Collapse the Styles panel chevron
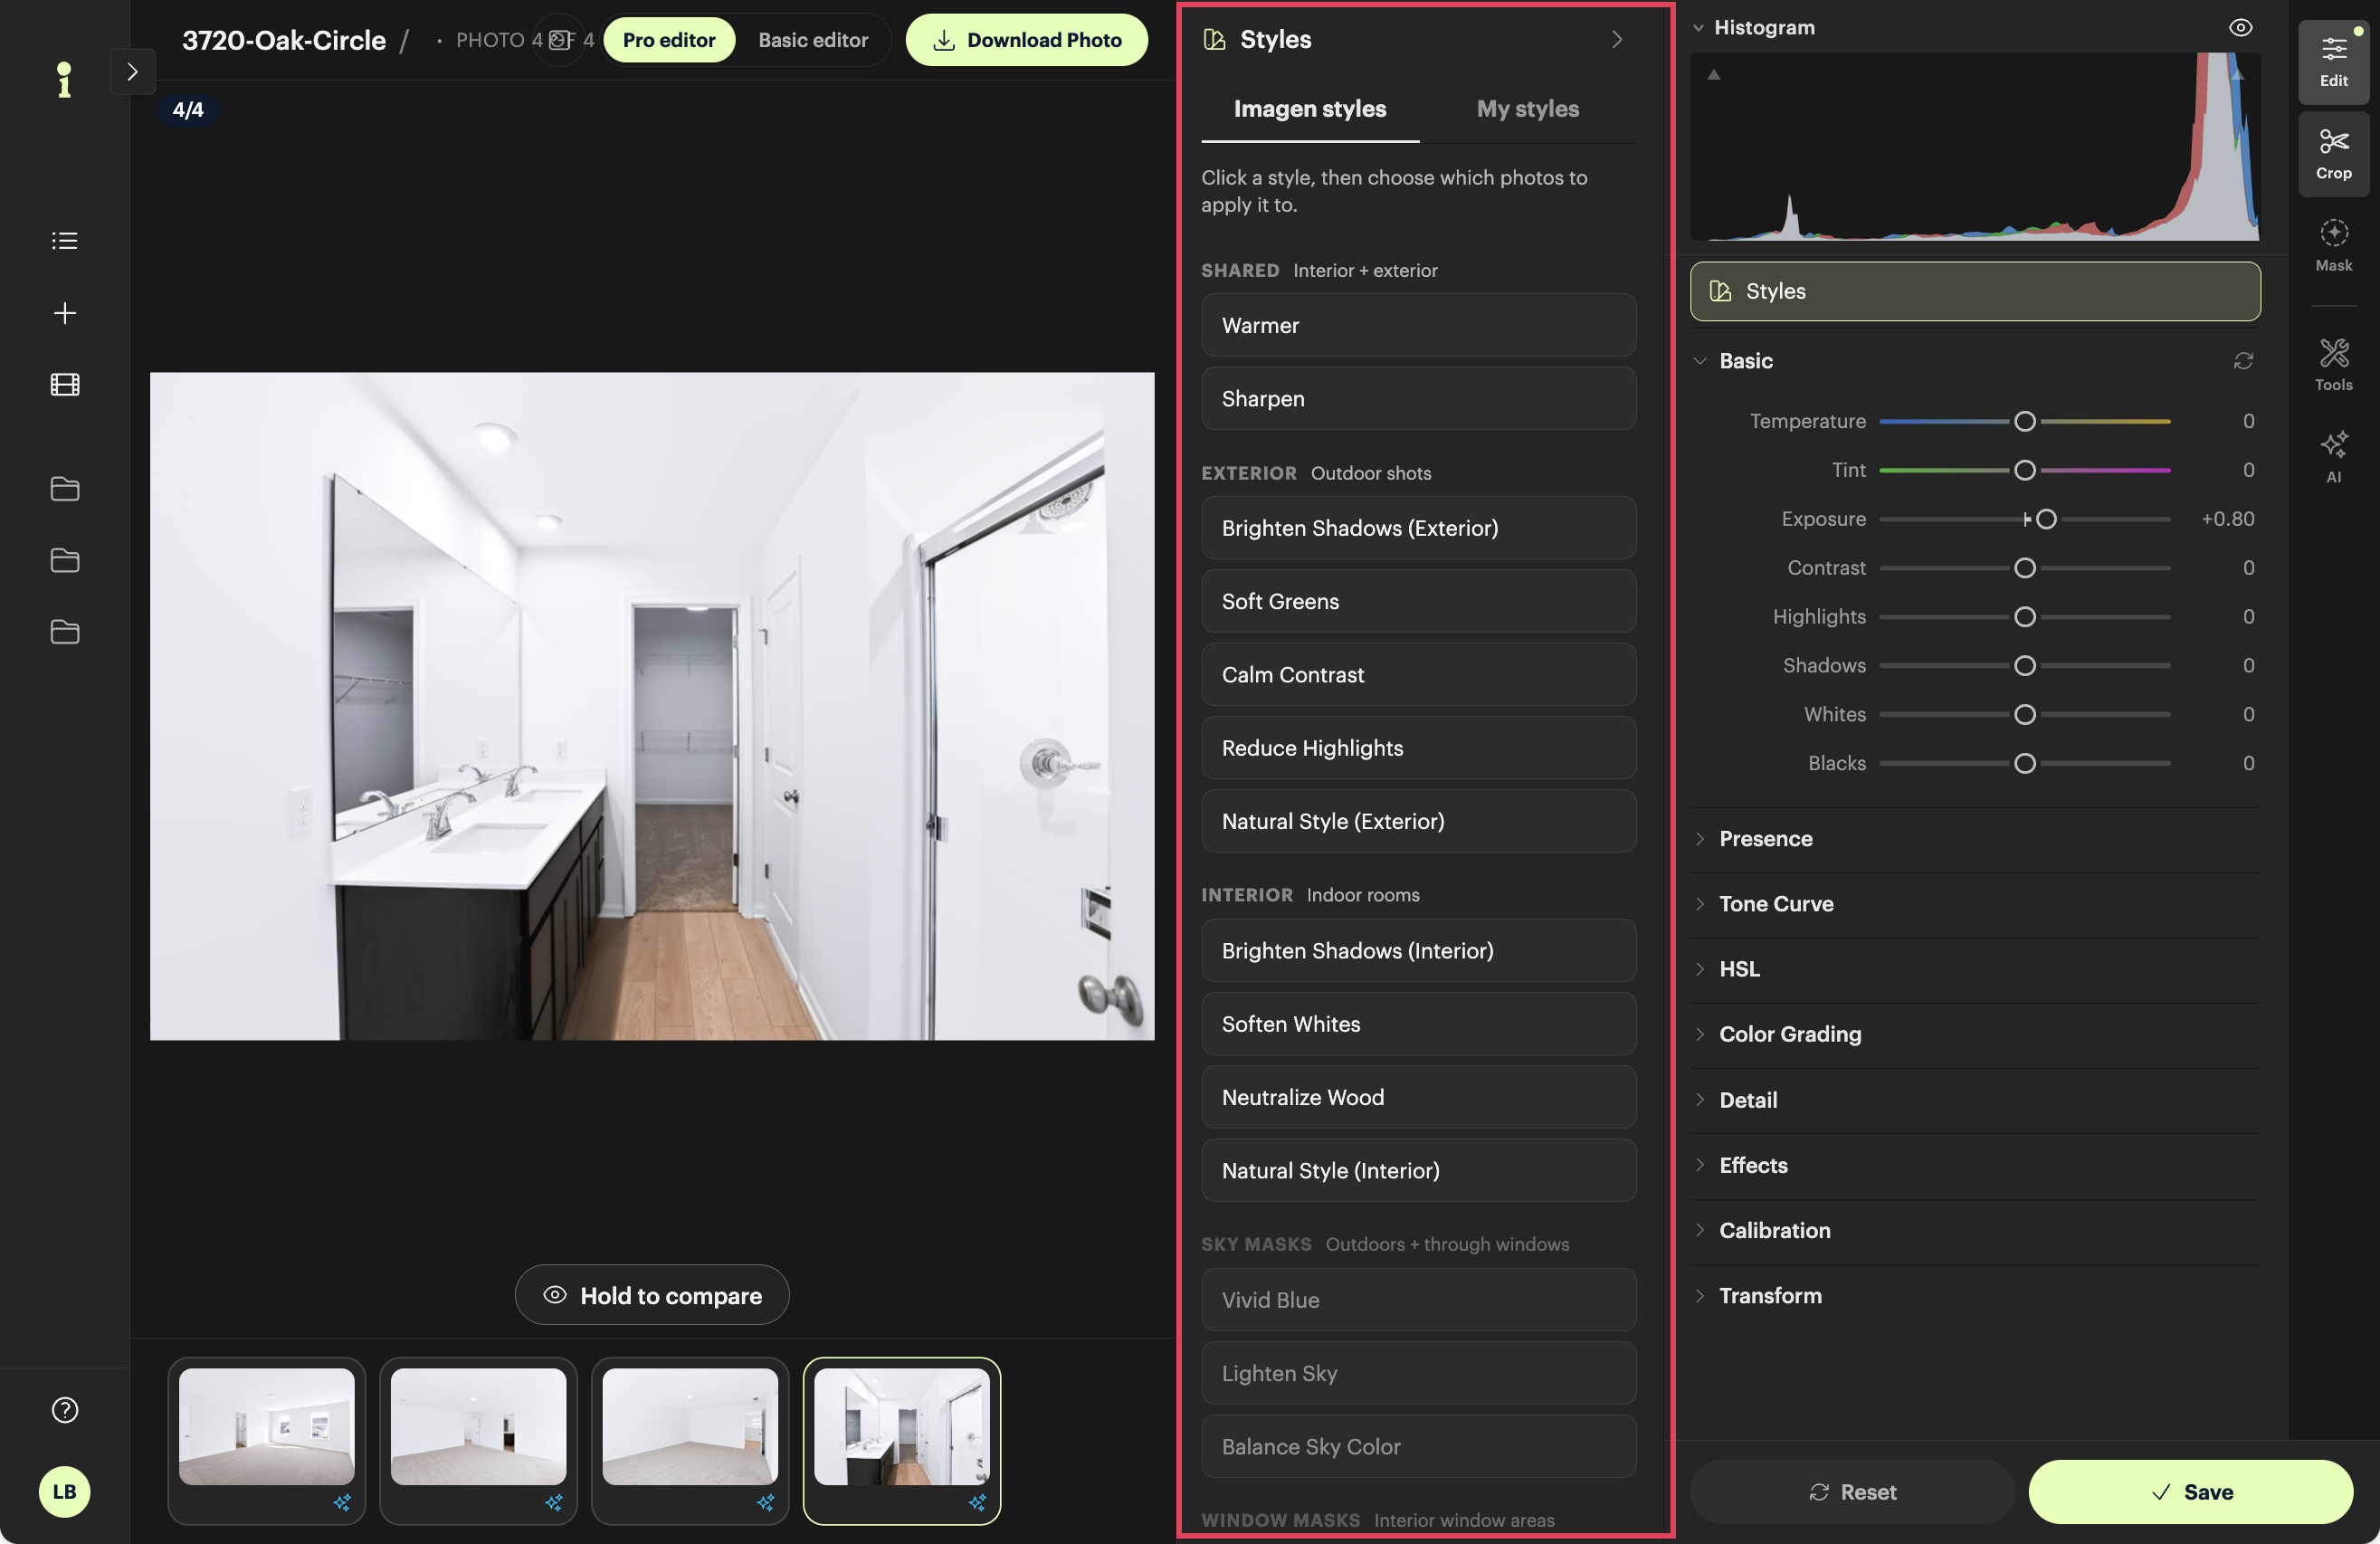 (1617, 39)
